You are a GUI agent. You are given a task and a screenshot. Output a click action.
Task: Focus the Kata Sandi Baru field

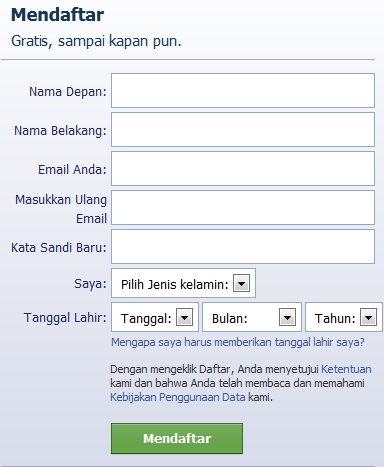(243, 247)
